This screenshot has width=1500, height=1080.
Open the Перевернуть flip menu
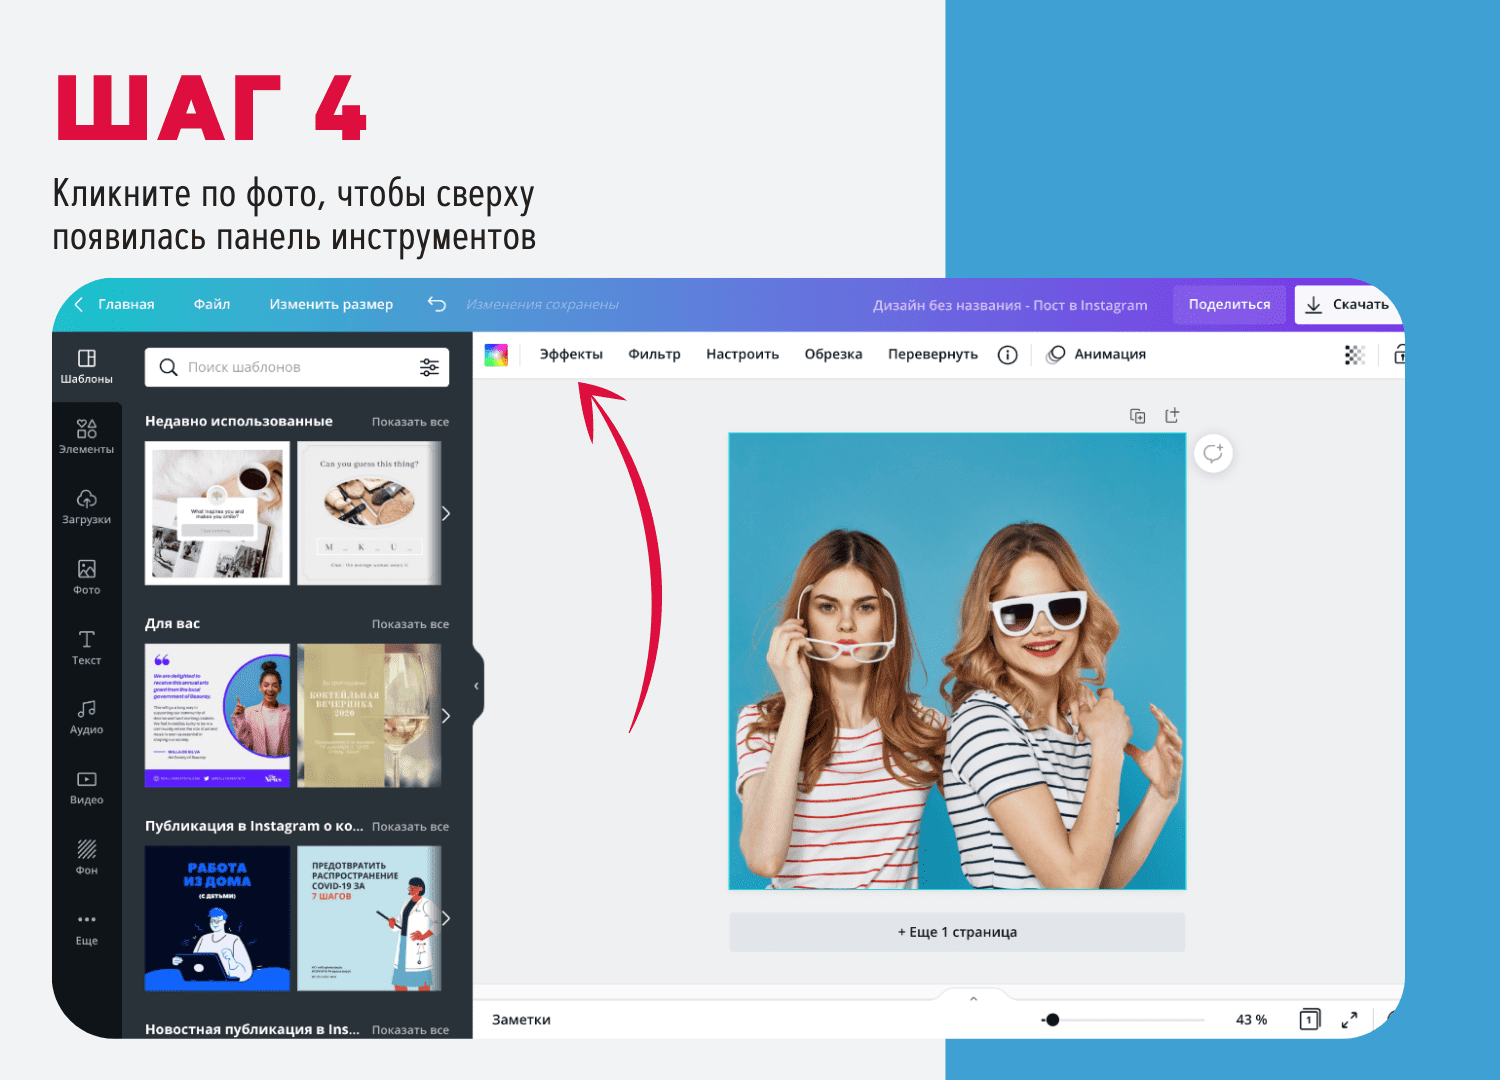point(933,354)
